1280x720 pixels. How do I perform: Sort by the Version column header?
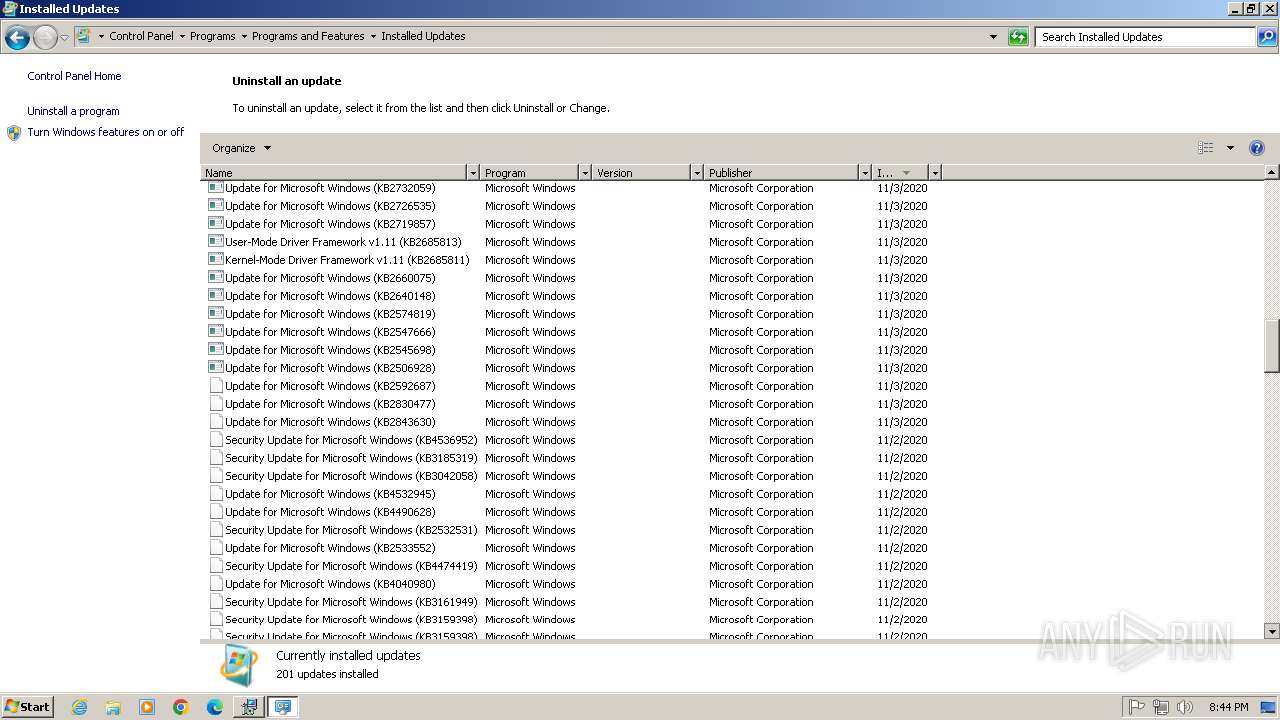pyautogui.click(x=641, y=173)
